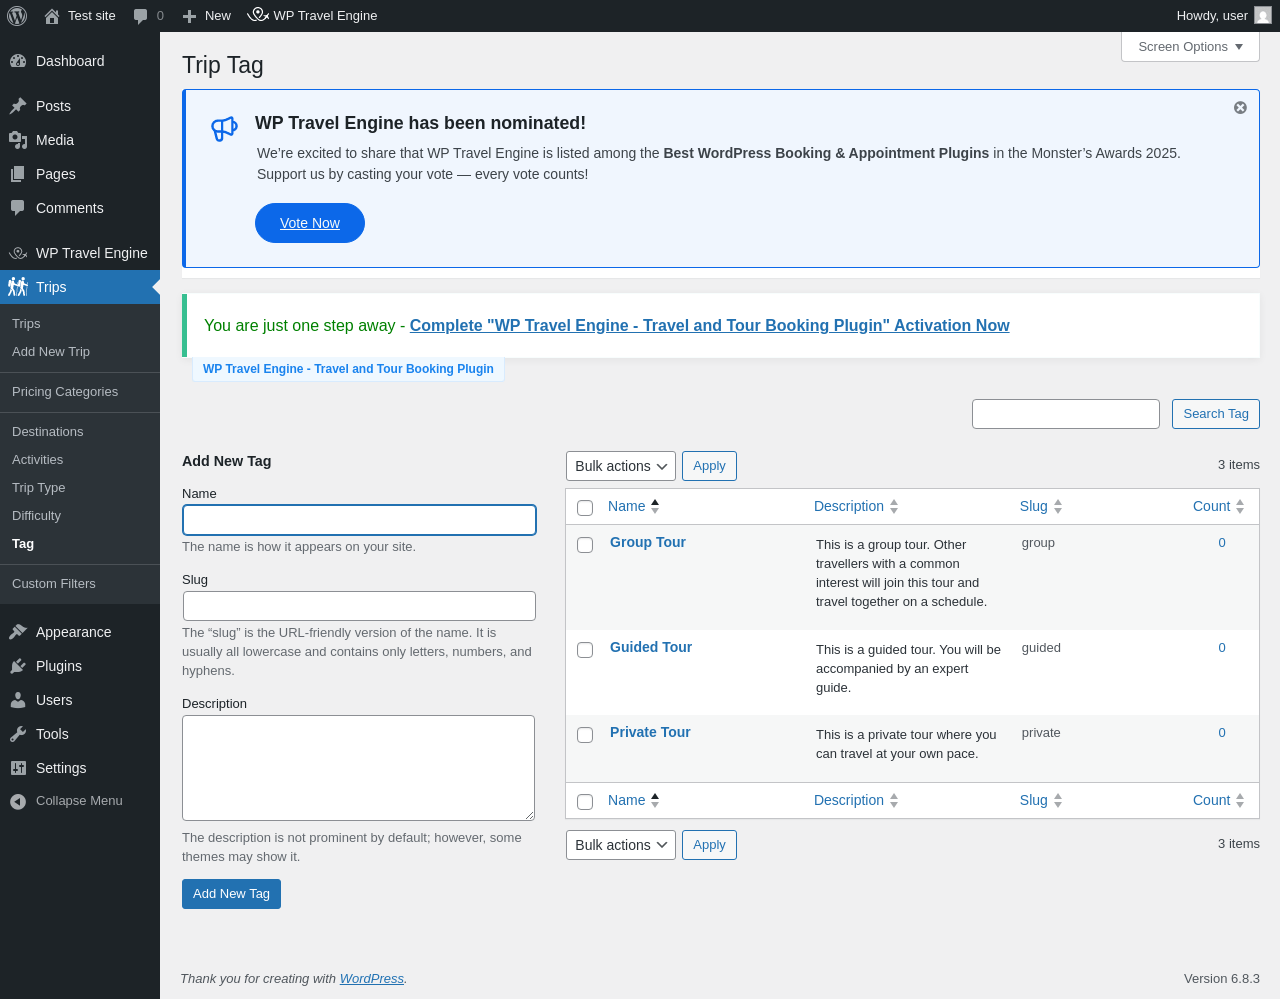The height and width of the screenshot is (999, 1280).
Task: Toggle the select-all checkbox in table footer
Action: (x=585, y=802)
